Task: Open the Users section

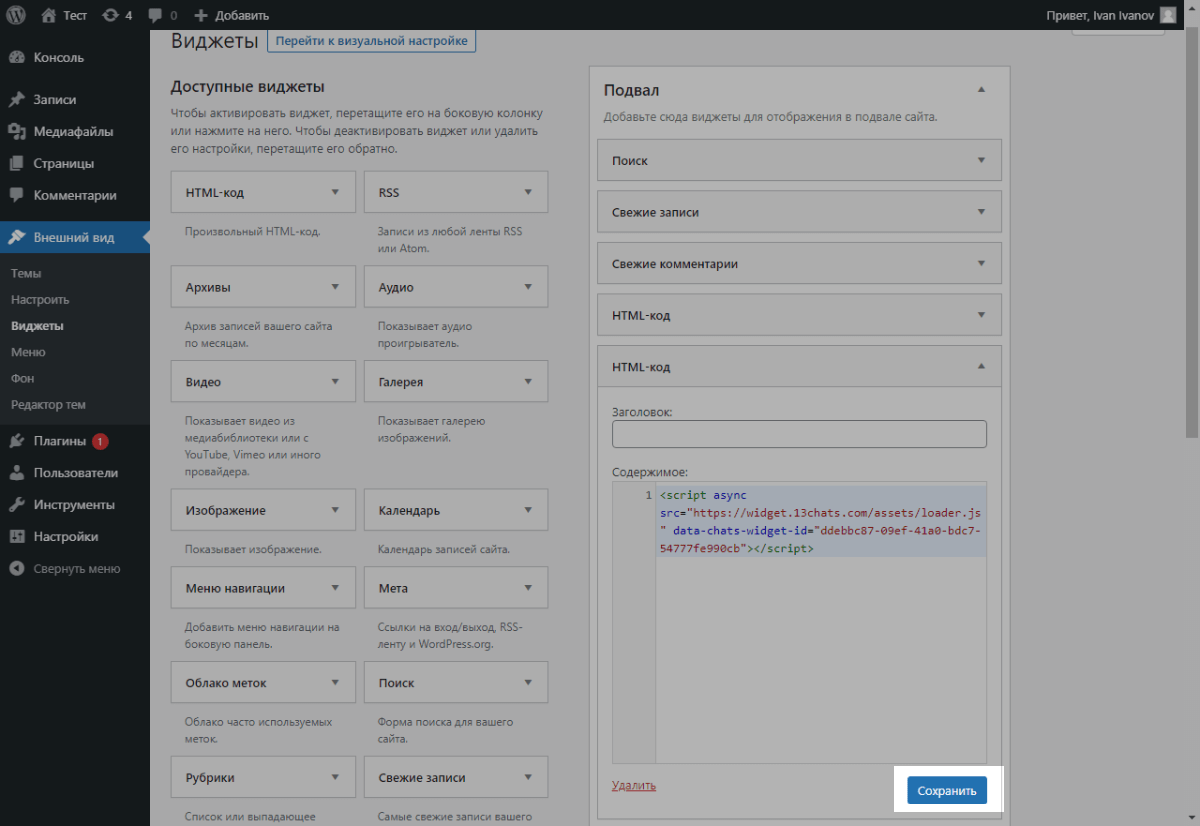Action: point(75,473)
